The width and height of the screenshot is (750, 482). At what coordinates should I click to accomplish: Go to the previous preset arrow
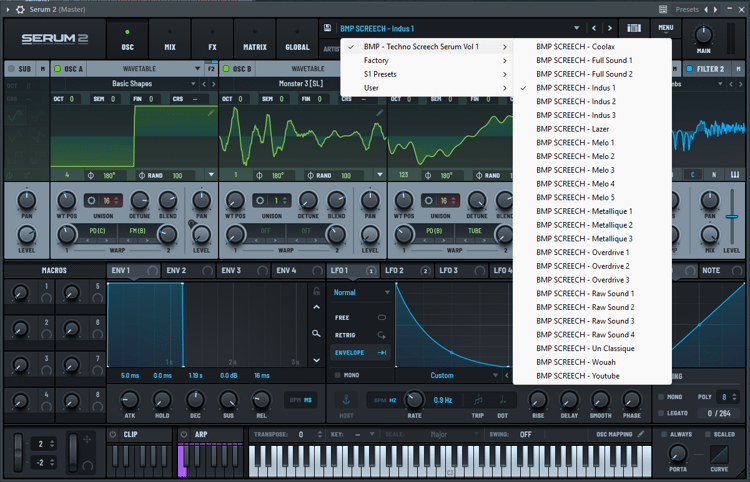594,28
